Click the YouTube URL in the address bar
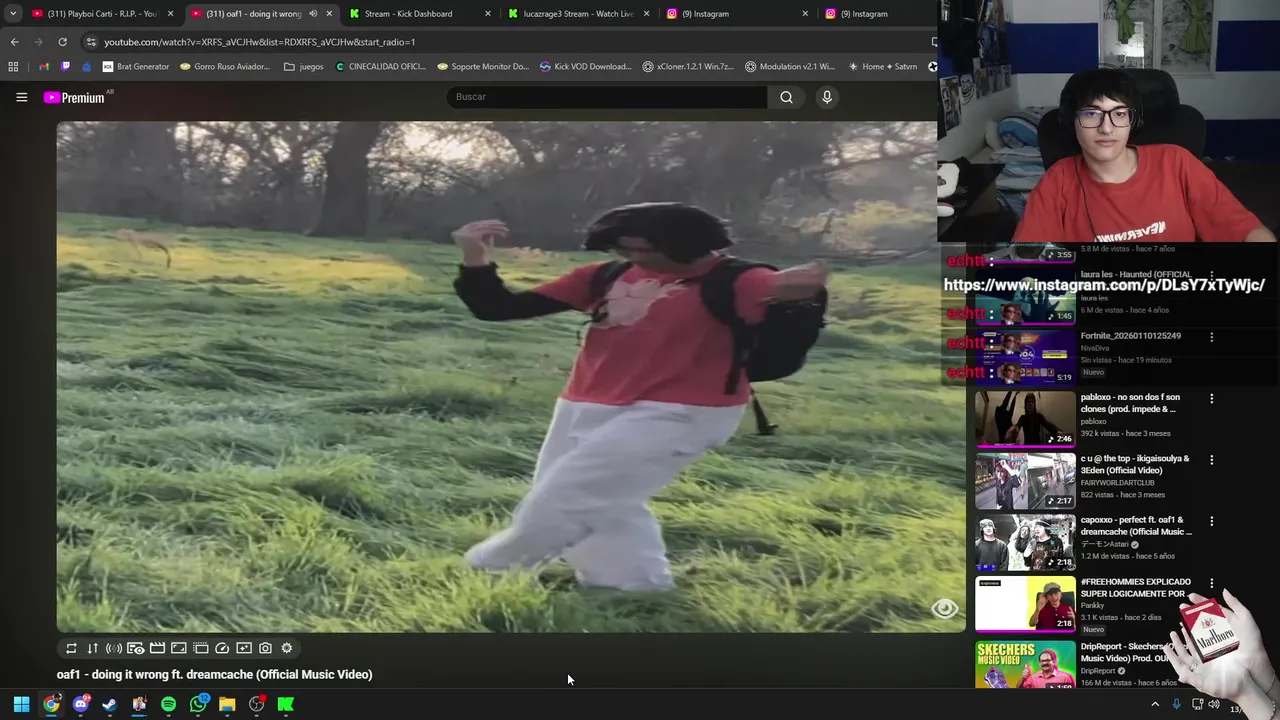Viewport: 1280px width, 720px height. [x=259, y=42]
